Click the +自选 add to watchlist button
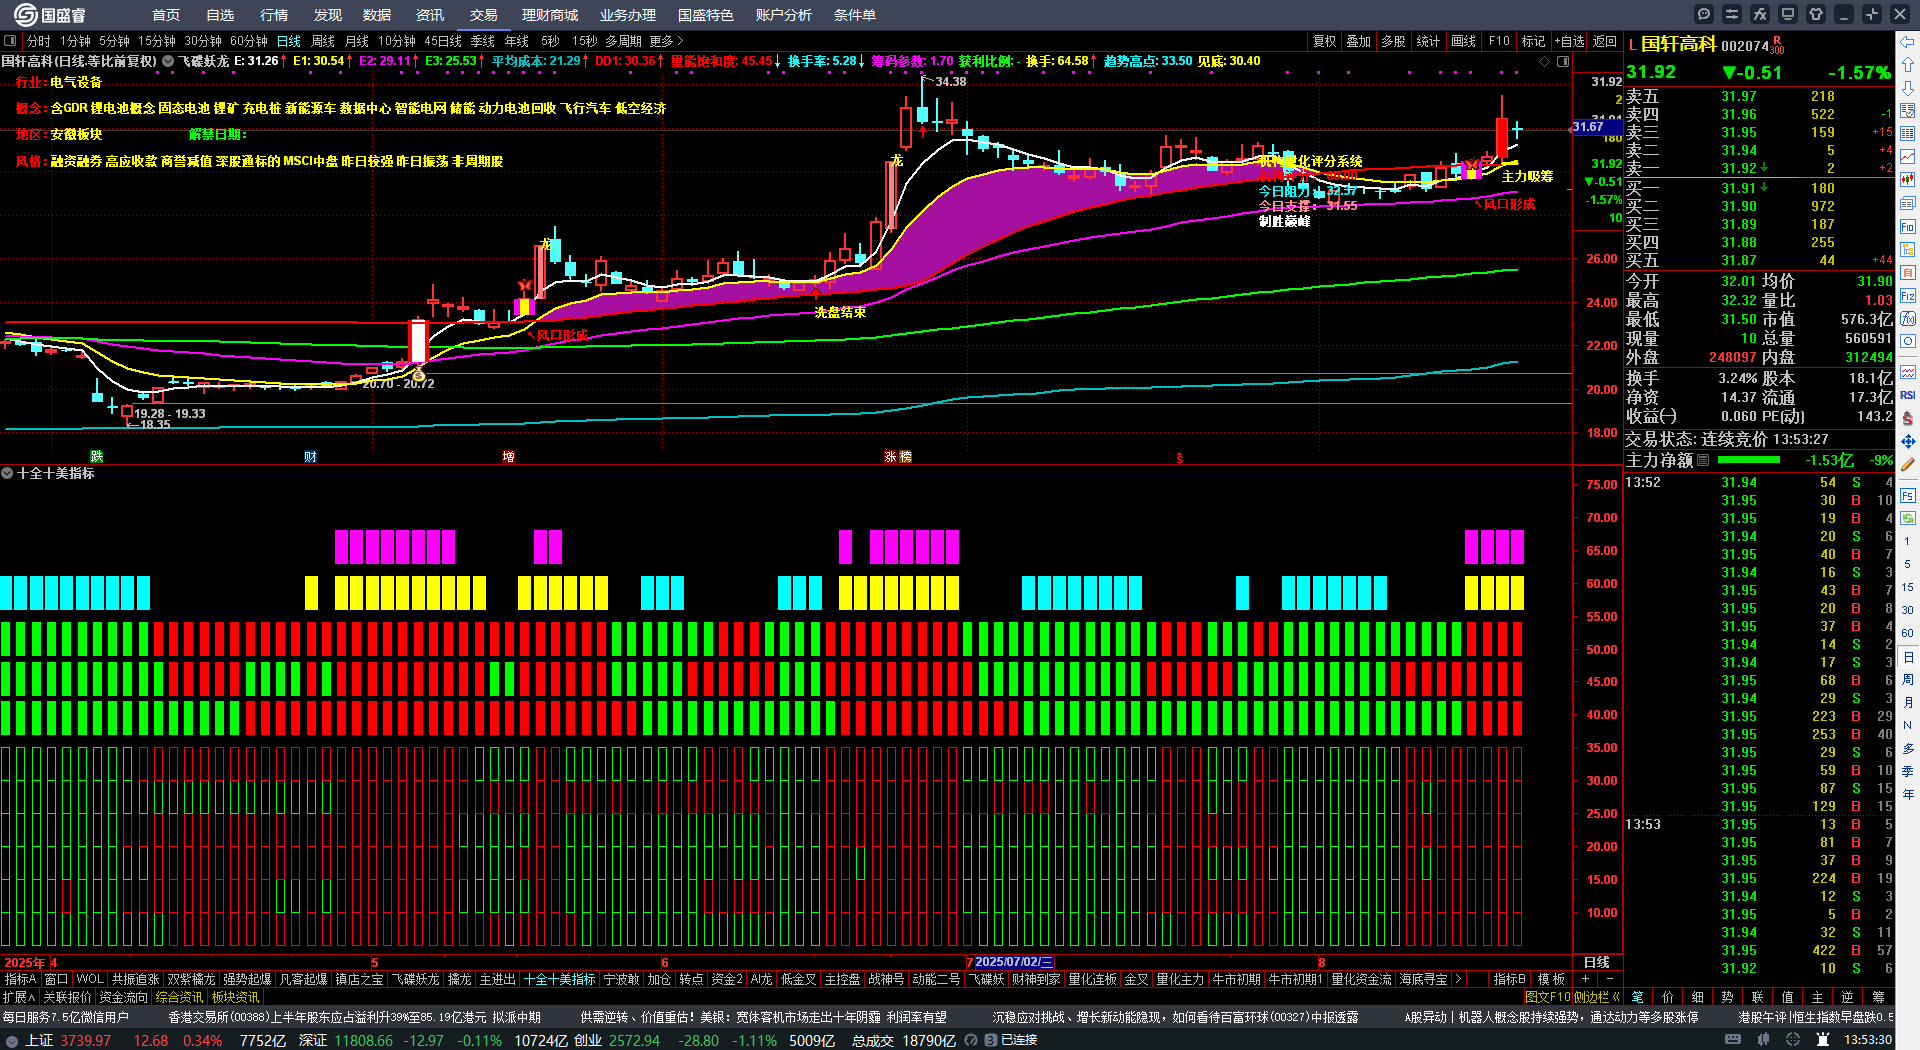1920x1050 pixels. pos(1570,41)
